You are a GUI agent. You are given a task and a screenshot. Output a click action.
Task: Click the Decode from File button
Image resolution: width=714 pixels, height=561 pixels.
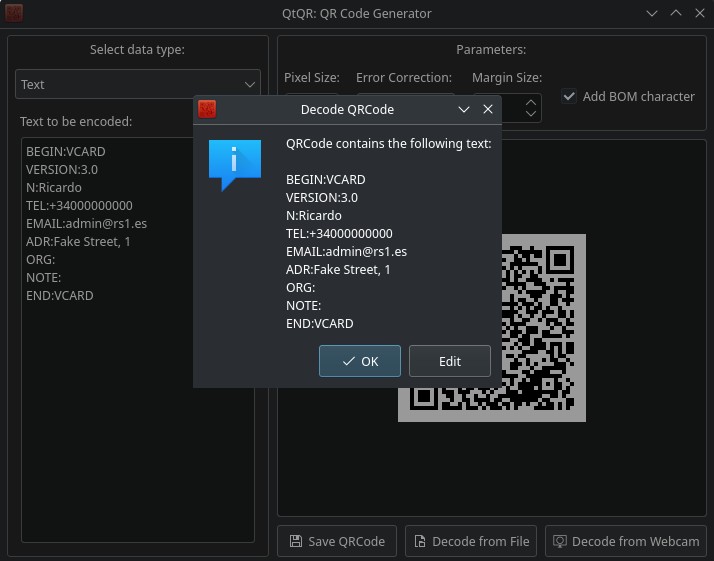[471, 541]
